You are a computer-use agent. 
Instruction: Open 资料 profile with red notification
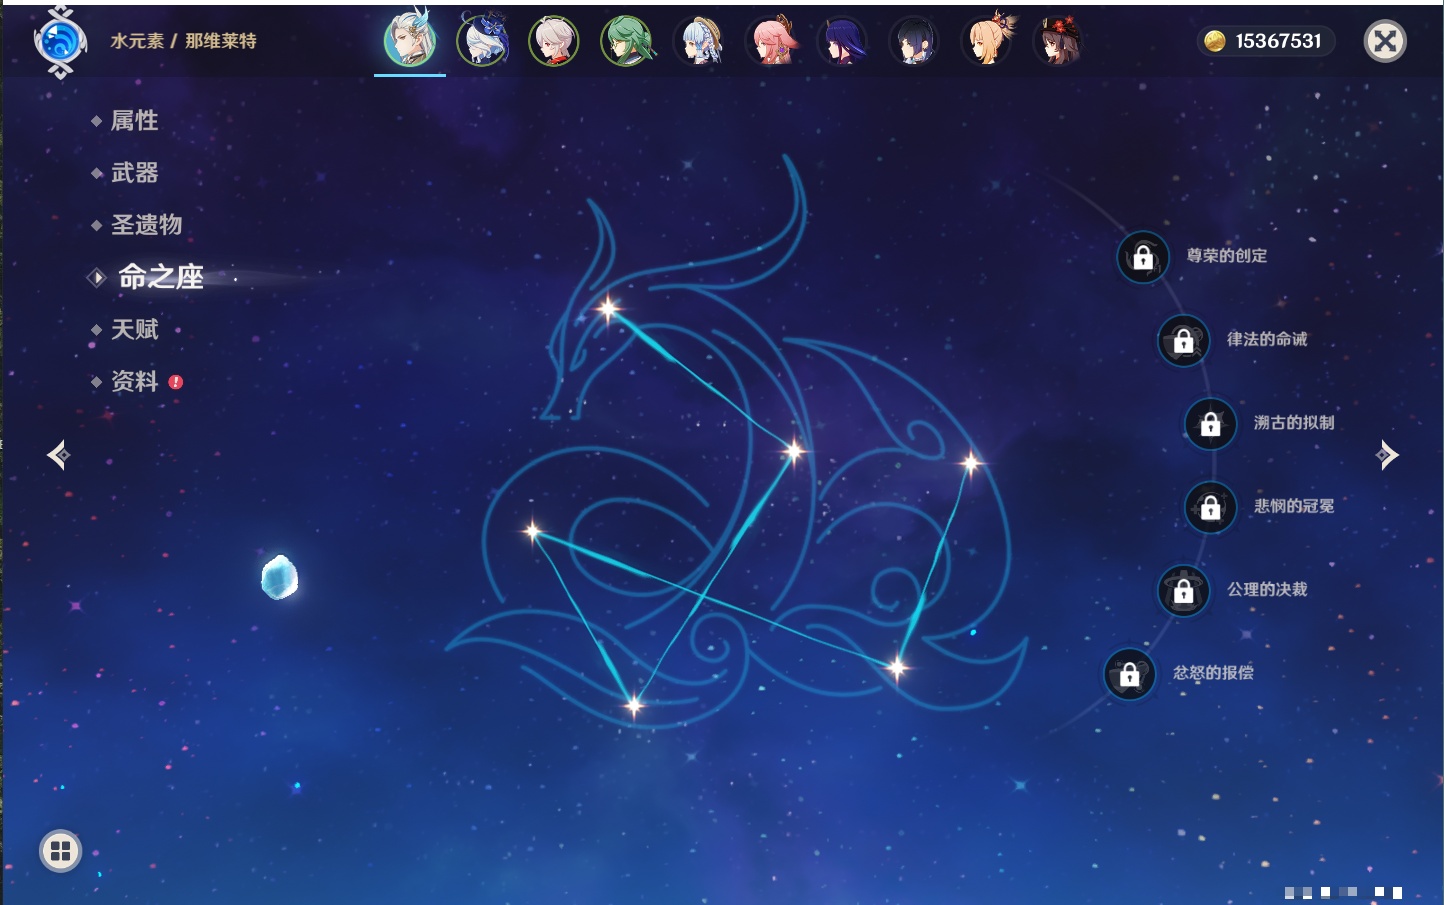[x=134, y=382]
